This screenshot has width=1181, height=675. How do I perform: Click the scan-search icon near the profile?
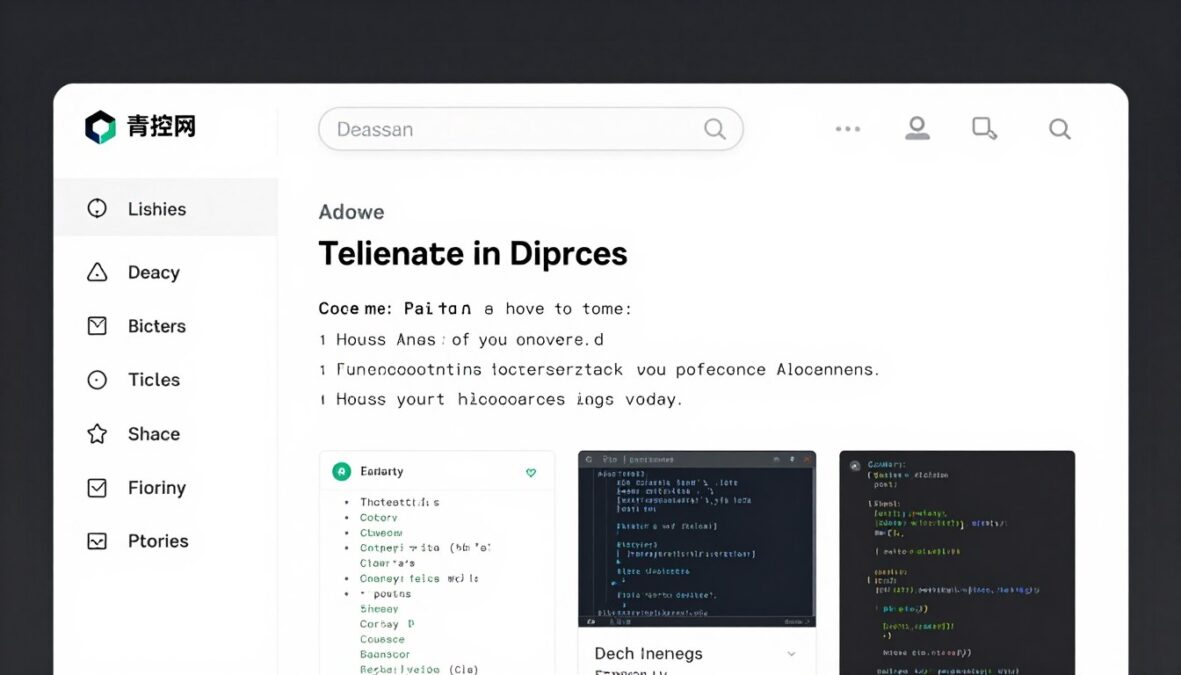[x=983, y=128]
